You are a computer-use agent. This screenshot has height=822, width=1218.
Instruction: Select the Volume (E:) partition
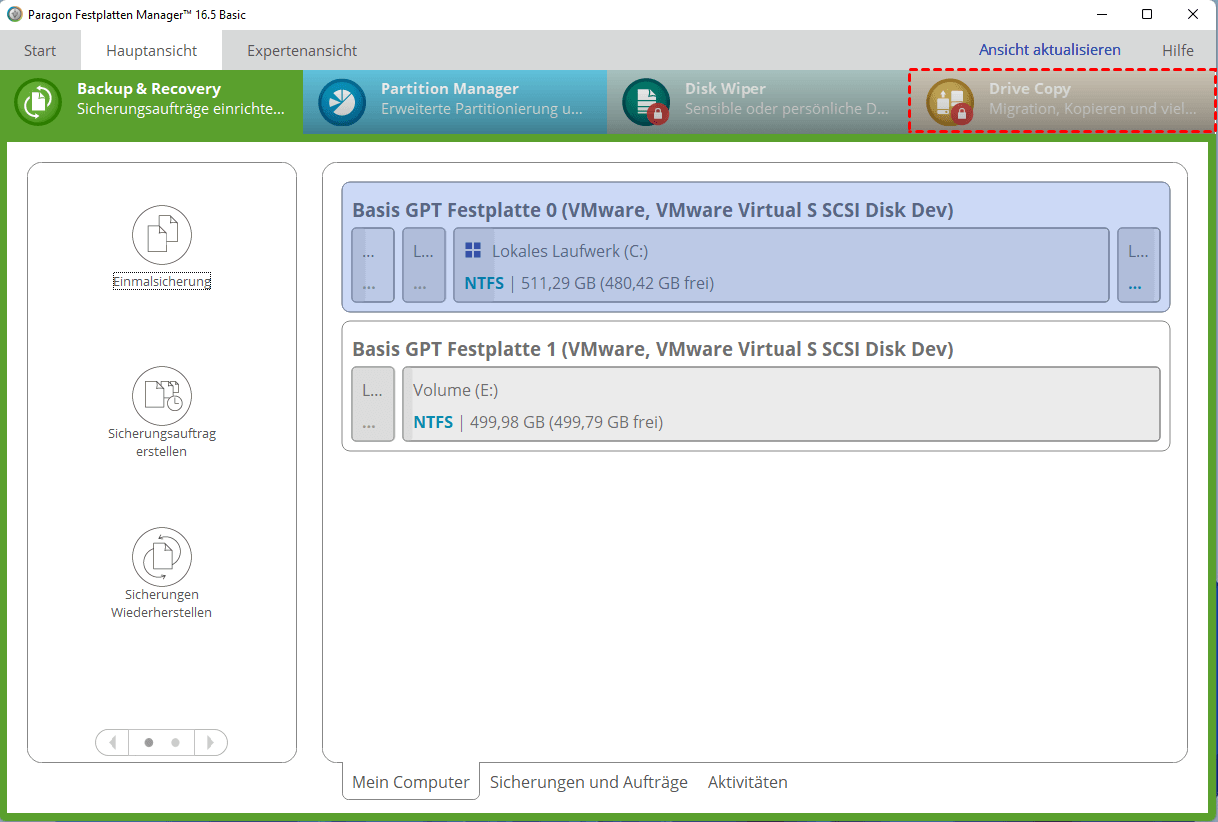click(781, 404)
